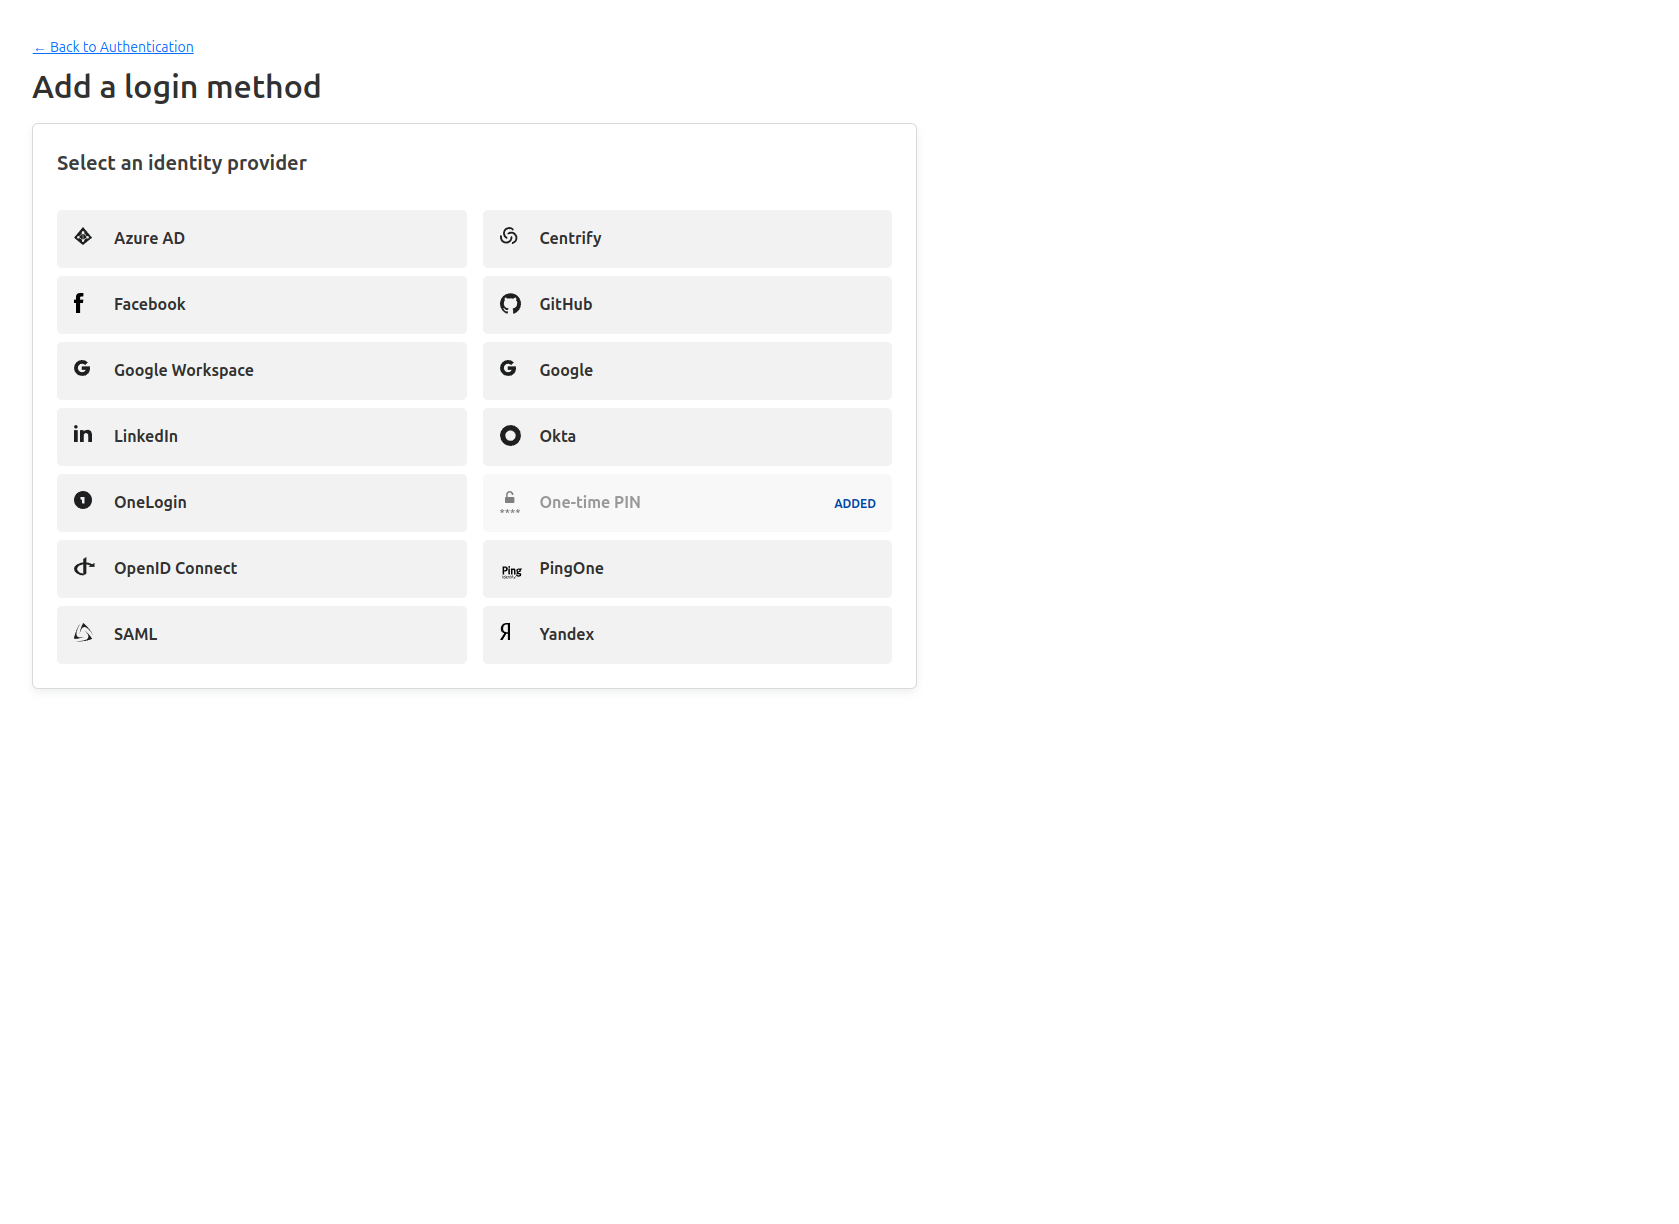Select the OpenID Connect login method
The image size is (1679, 1224).
click(261, 568)
